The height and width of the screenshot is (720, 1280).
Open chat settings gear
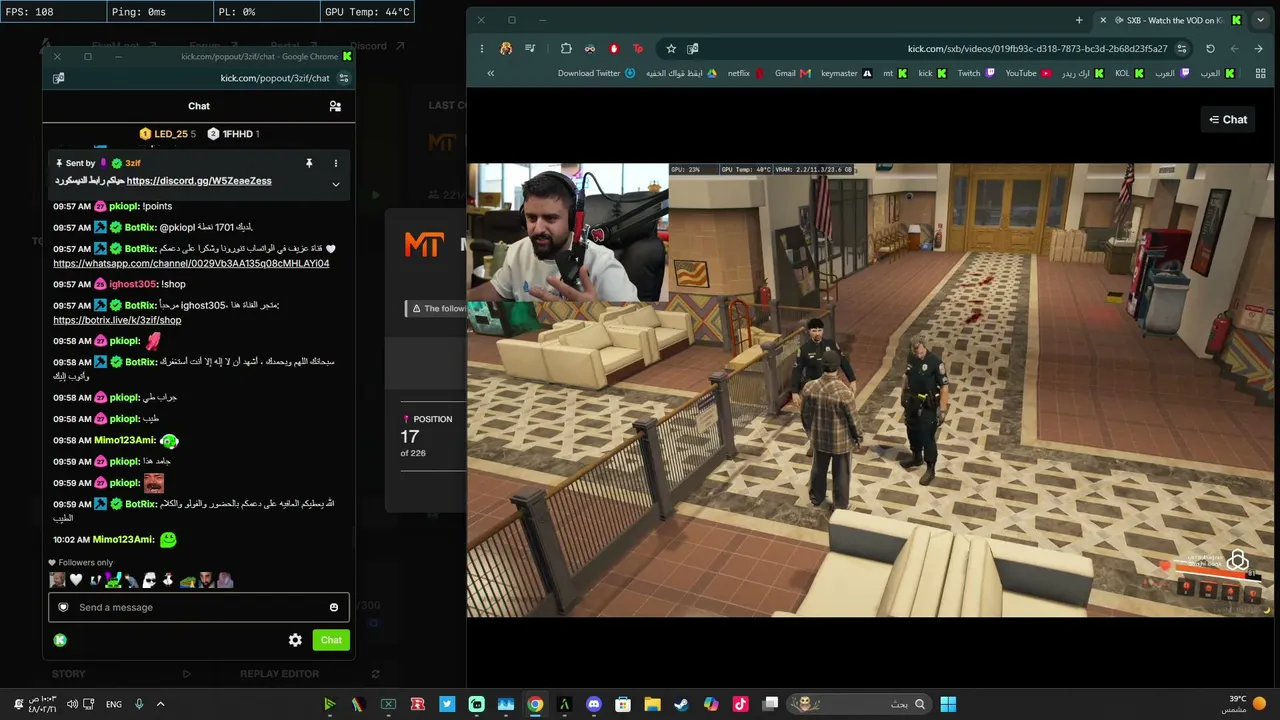tap(295, 640)
